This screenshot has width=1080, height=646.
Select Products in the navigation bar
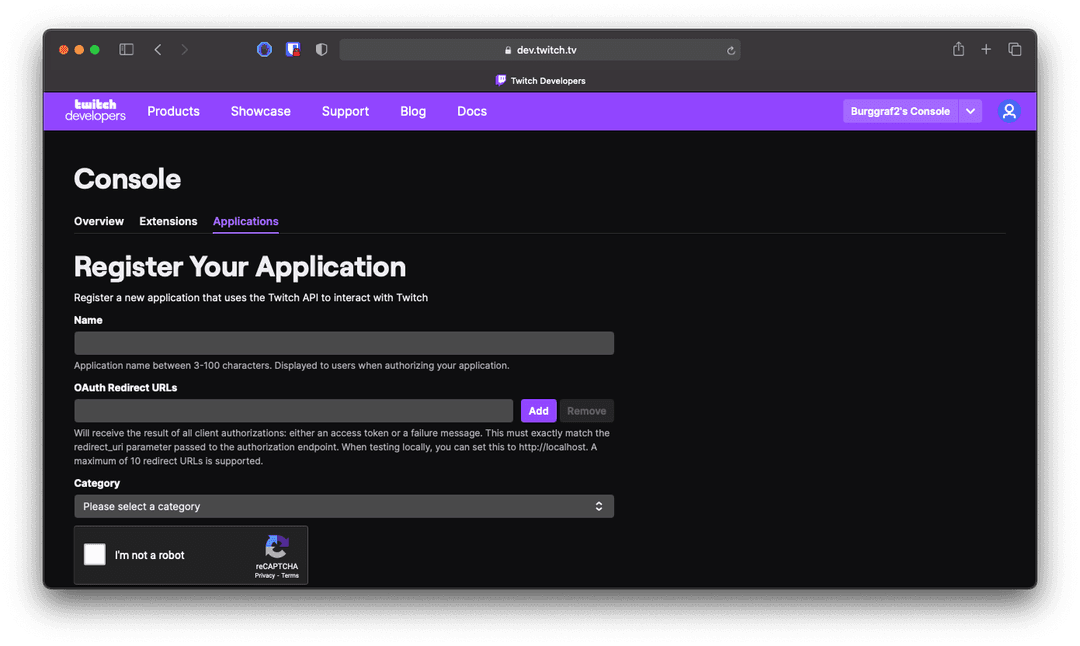[x=173, y=111]
